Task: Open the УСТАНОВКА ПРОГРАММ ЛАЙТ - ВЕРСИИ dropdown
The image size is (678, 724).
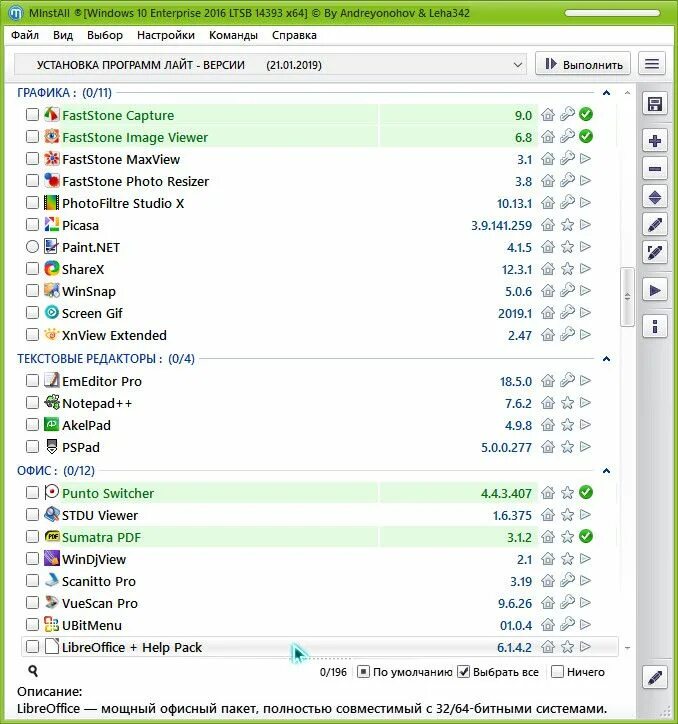Action: pyautogui.click(x=270, y=65)
